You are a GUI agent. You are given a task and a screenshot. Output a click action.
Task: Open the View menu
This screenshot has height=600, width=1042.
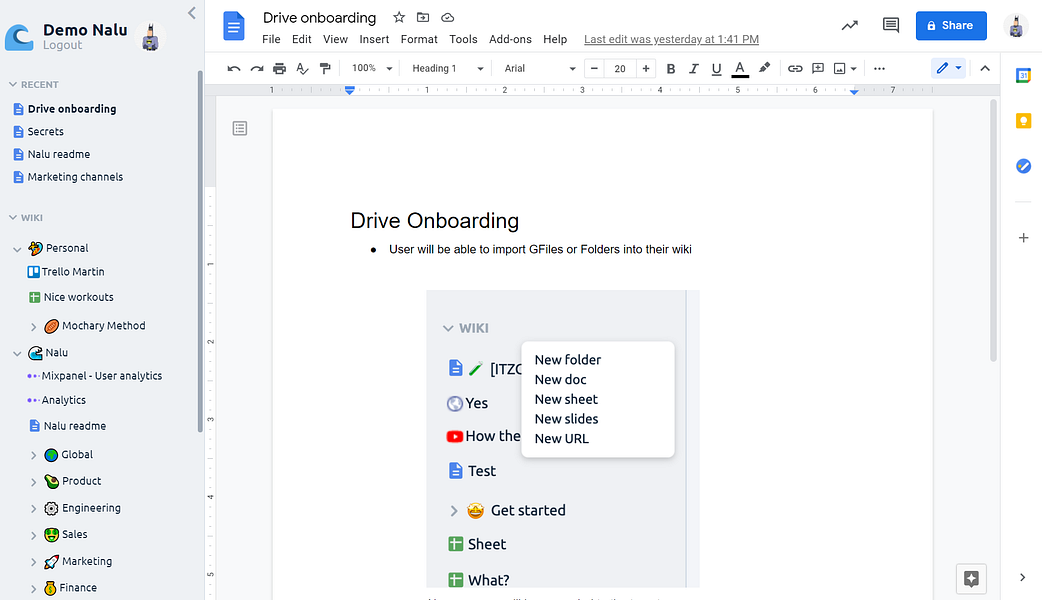(x=336, y=39)
